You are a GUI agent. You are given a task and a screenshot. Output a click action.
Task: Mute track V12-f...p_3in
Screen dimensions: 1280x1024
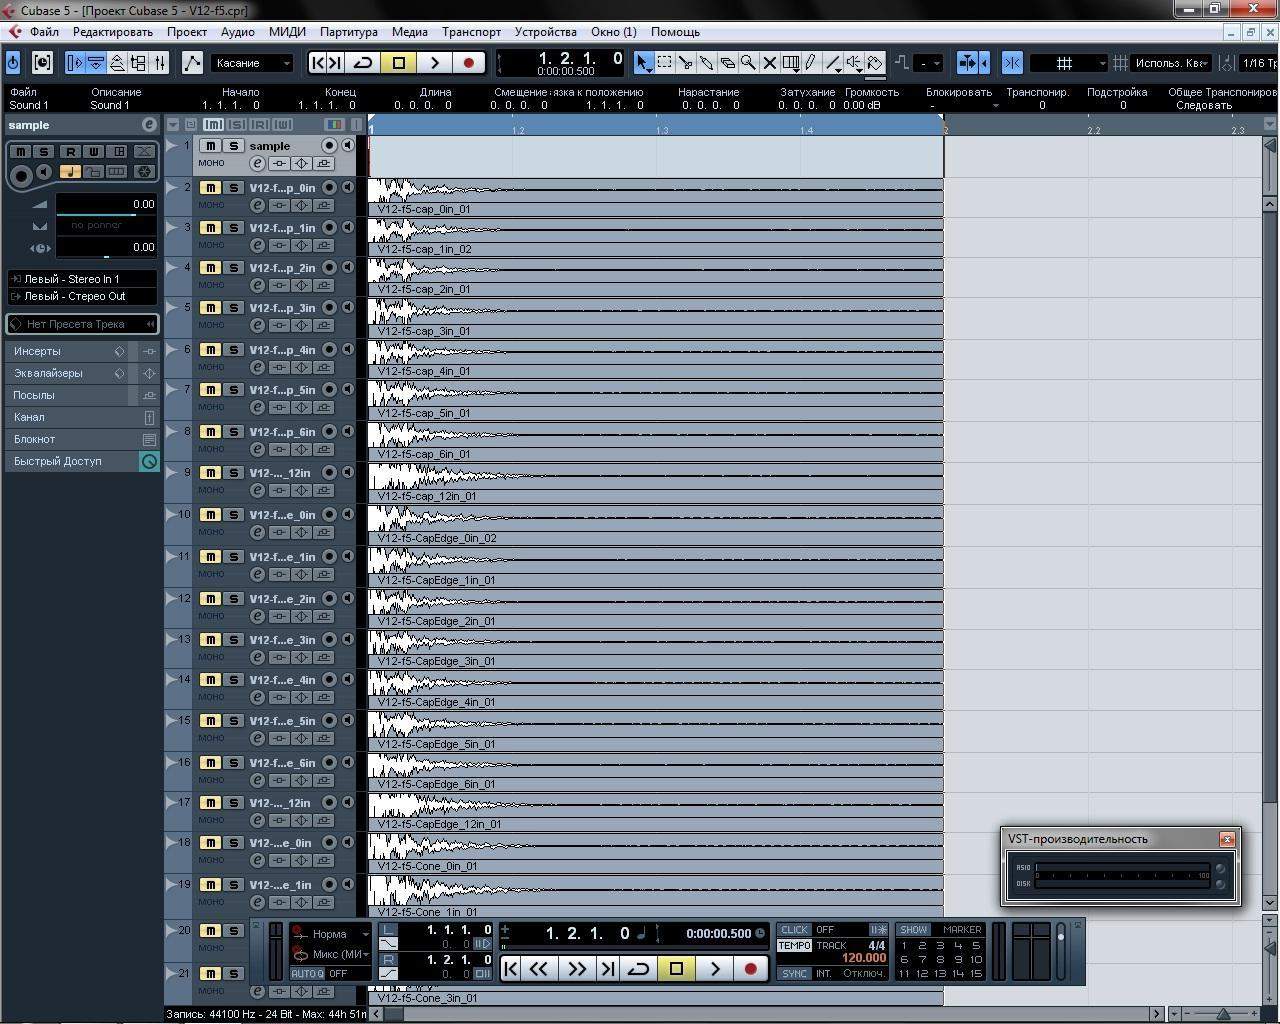tap(210, 308)
